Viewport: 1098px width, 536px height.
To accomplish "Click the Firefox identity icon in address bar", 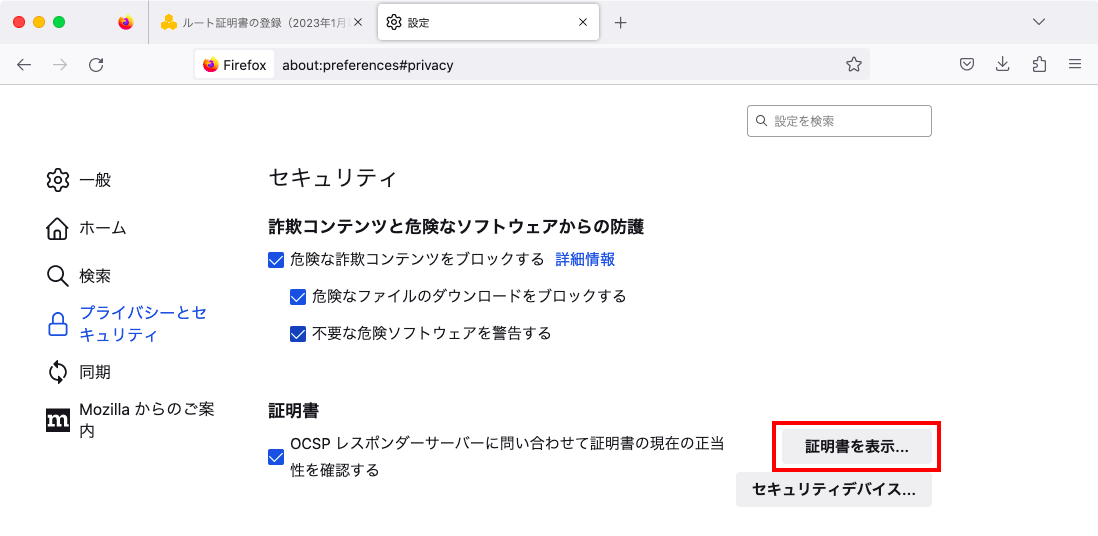I will coord(235,65).
